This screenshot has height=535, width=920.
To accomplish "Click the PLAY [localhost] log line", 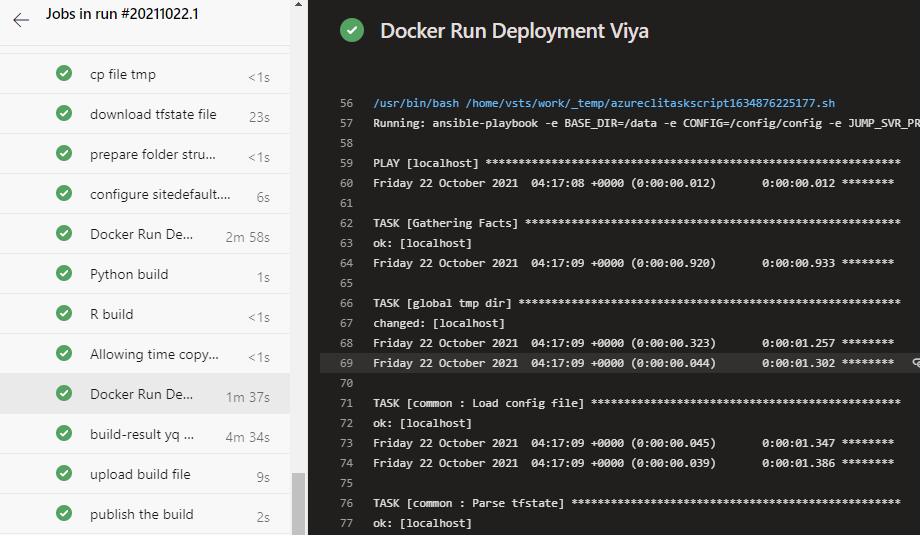I will click(x=637, y=163).
